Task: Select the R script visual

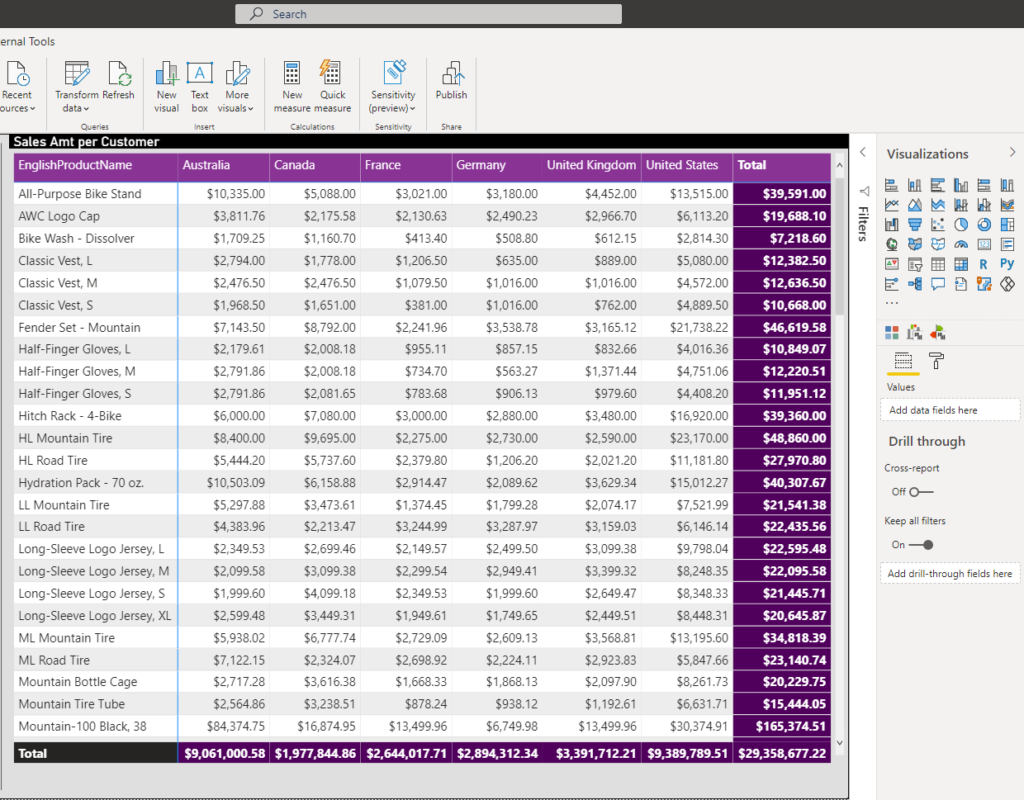Action: click(x=984, y=264)
